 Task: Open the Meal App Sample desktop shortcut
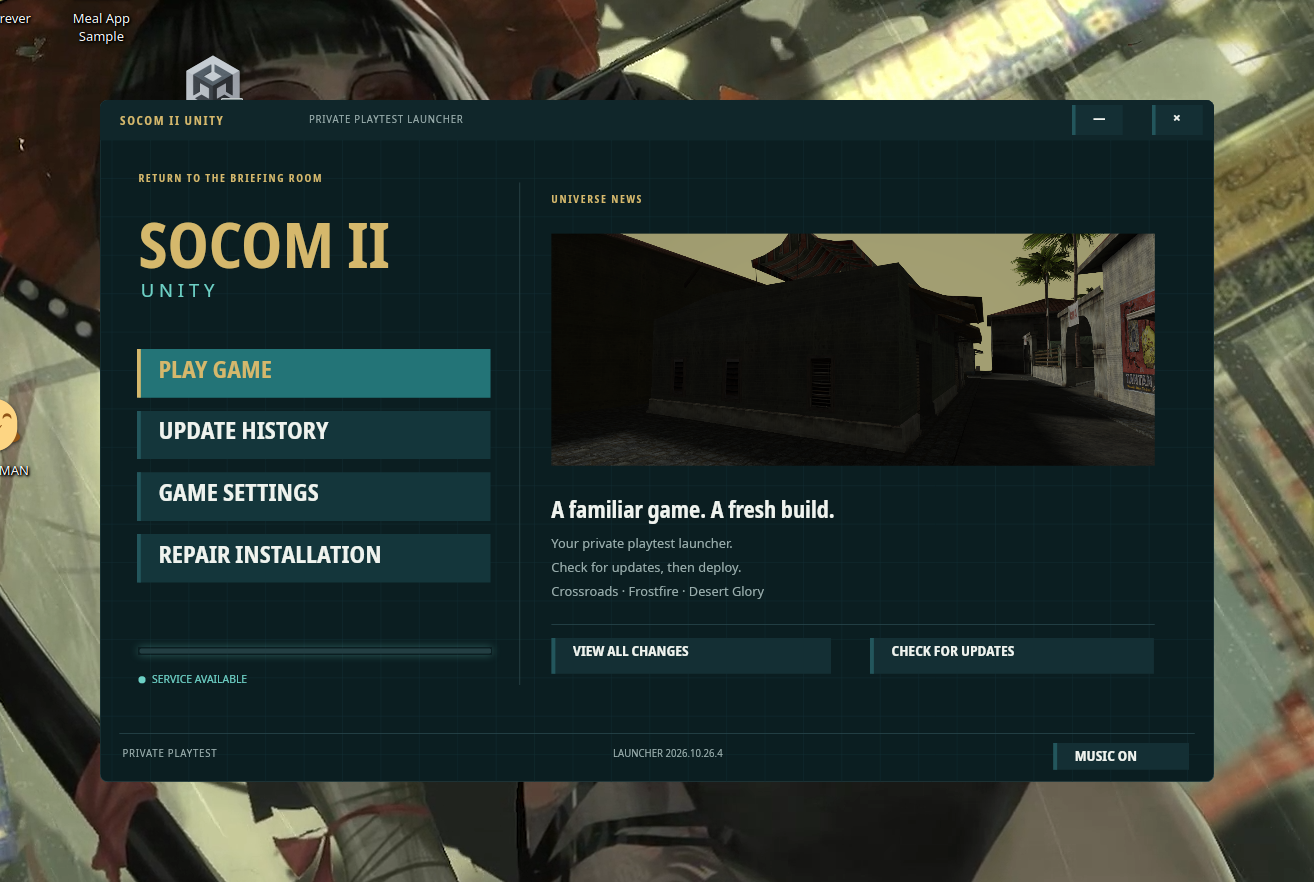click(x=101, y=27)
